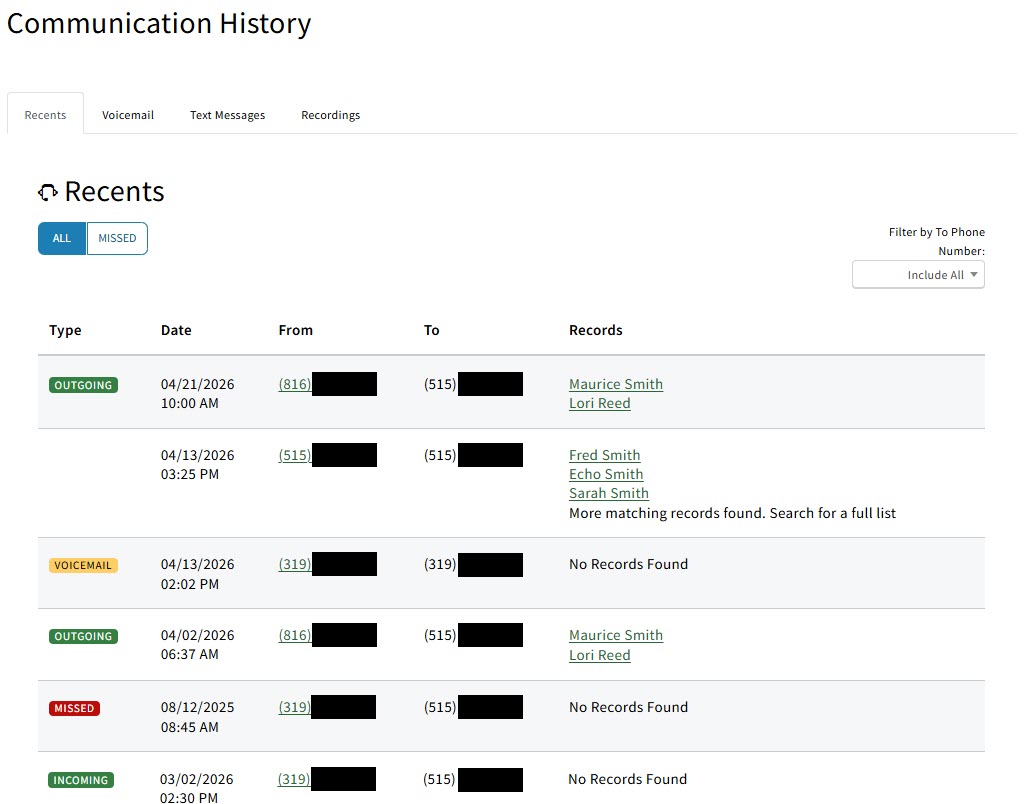The height and width of the screenshot is (804, 1024).
Task: Click the Records column header
Action: 596,330
